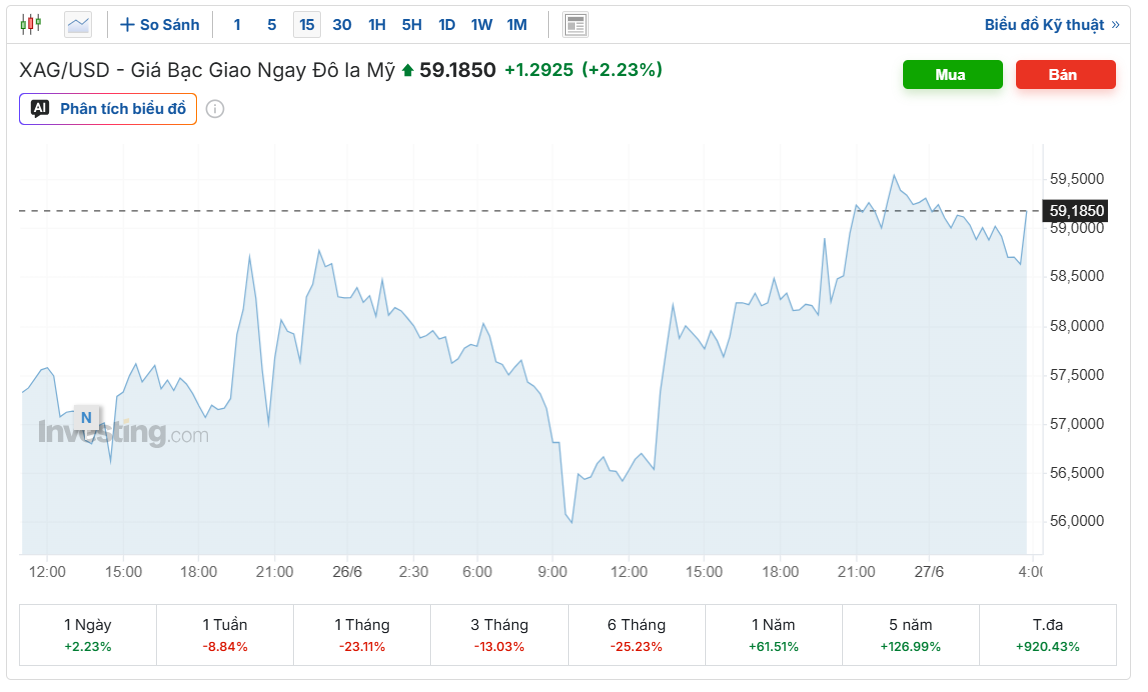This screenshot has height=692, width=1148.
Task: Click the 57,0000 axis price label
Action: click(x=1077, y=424)
